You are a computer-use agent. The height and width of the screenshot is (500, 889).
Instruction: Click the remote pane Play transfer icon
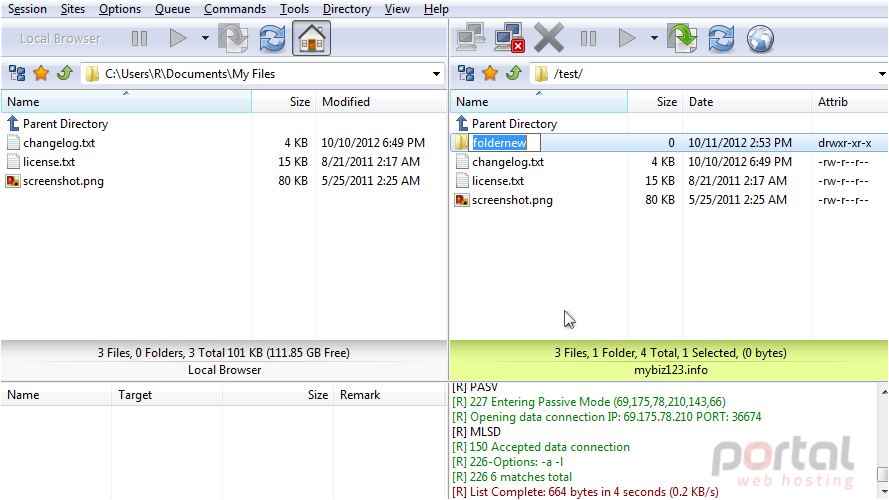tap(627, 39)
